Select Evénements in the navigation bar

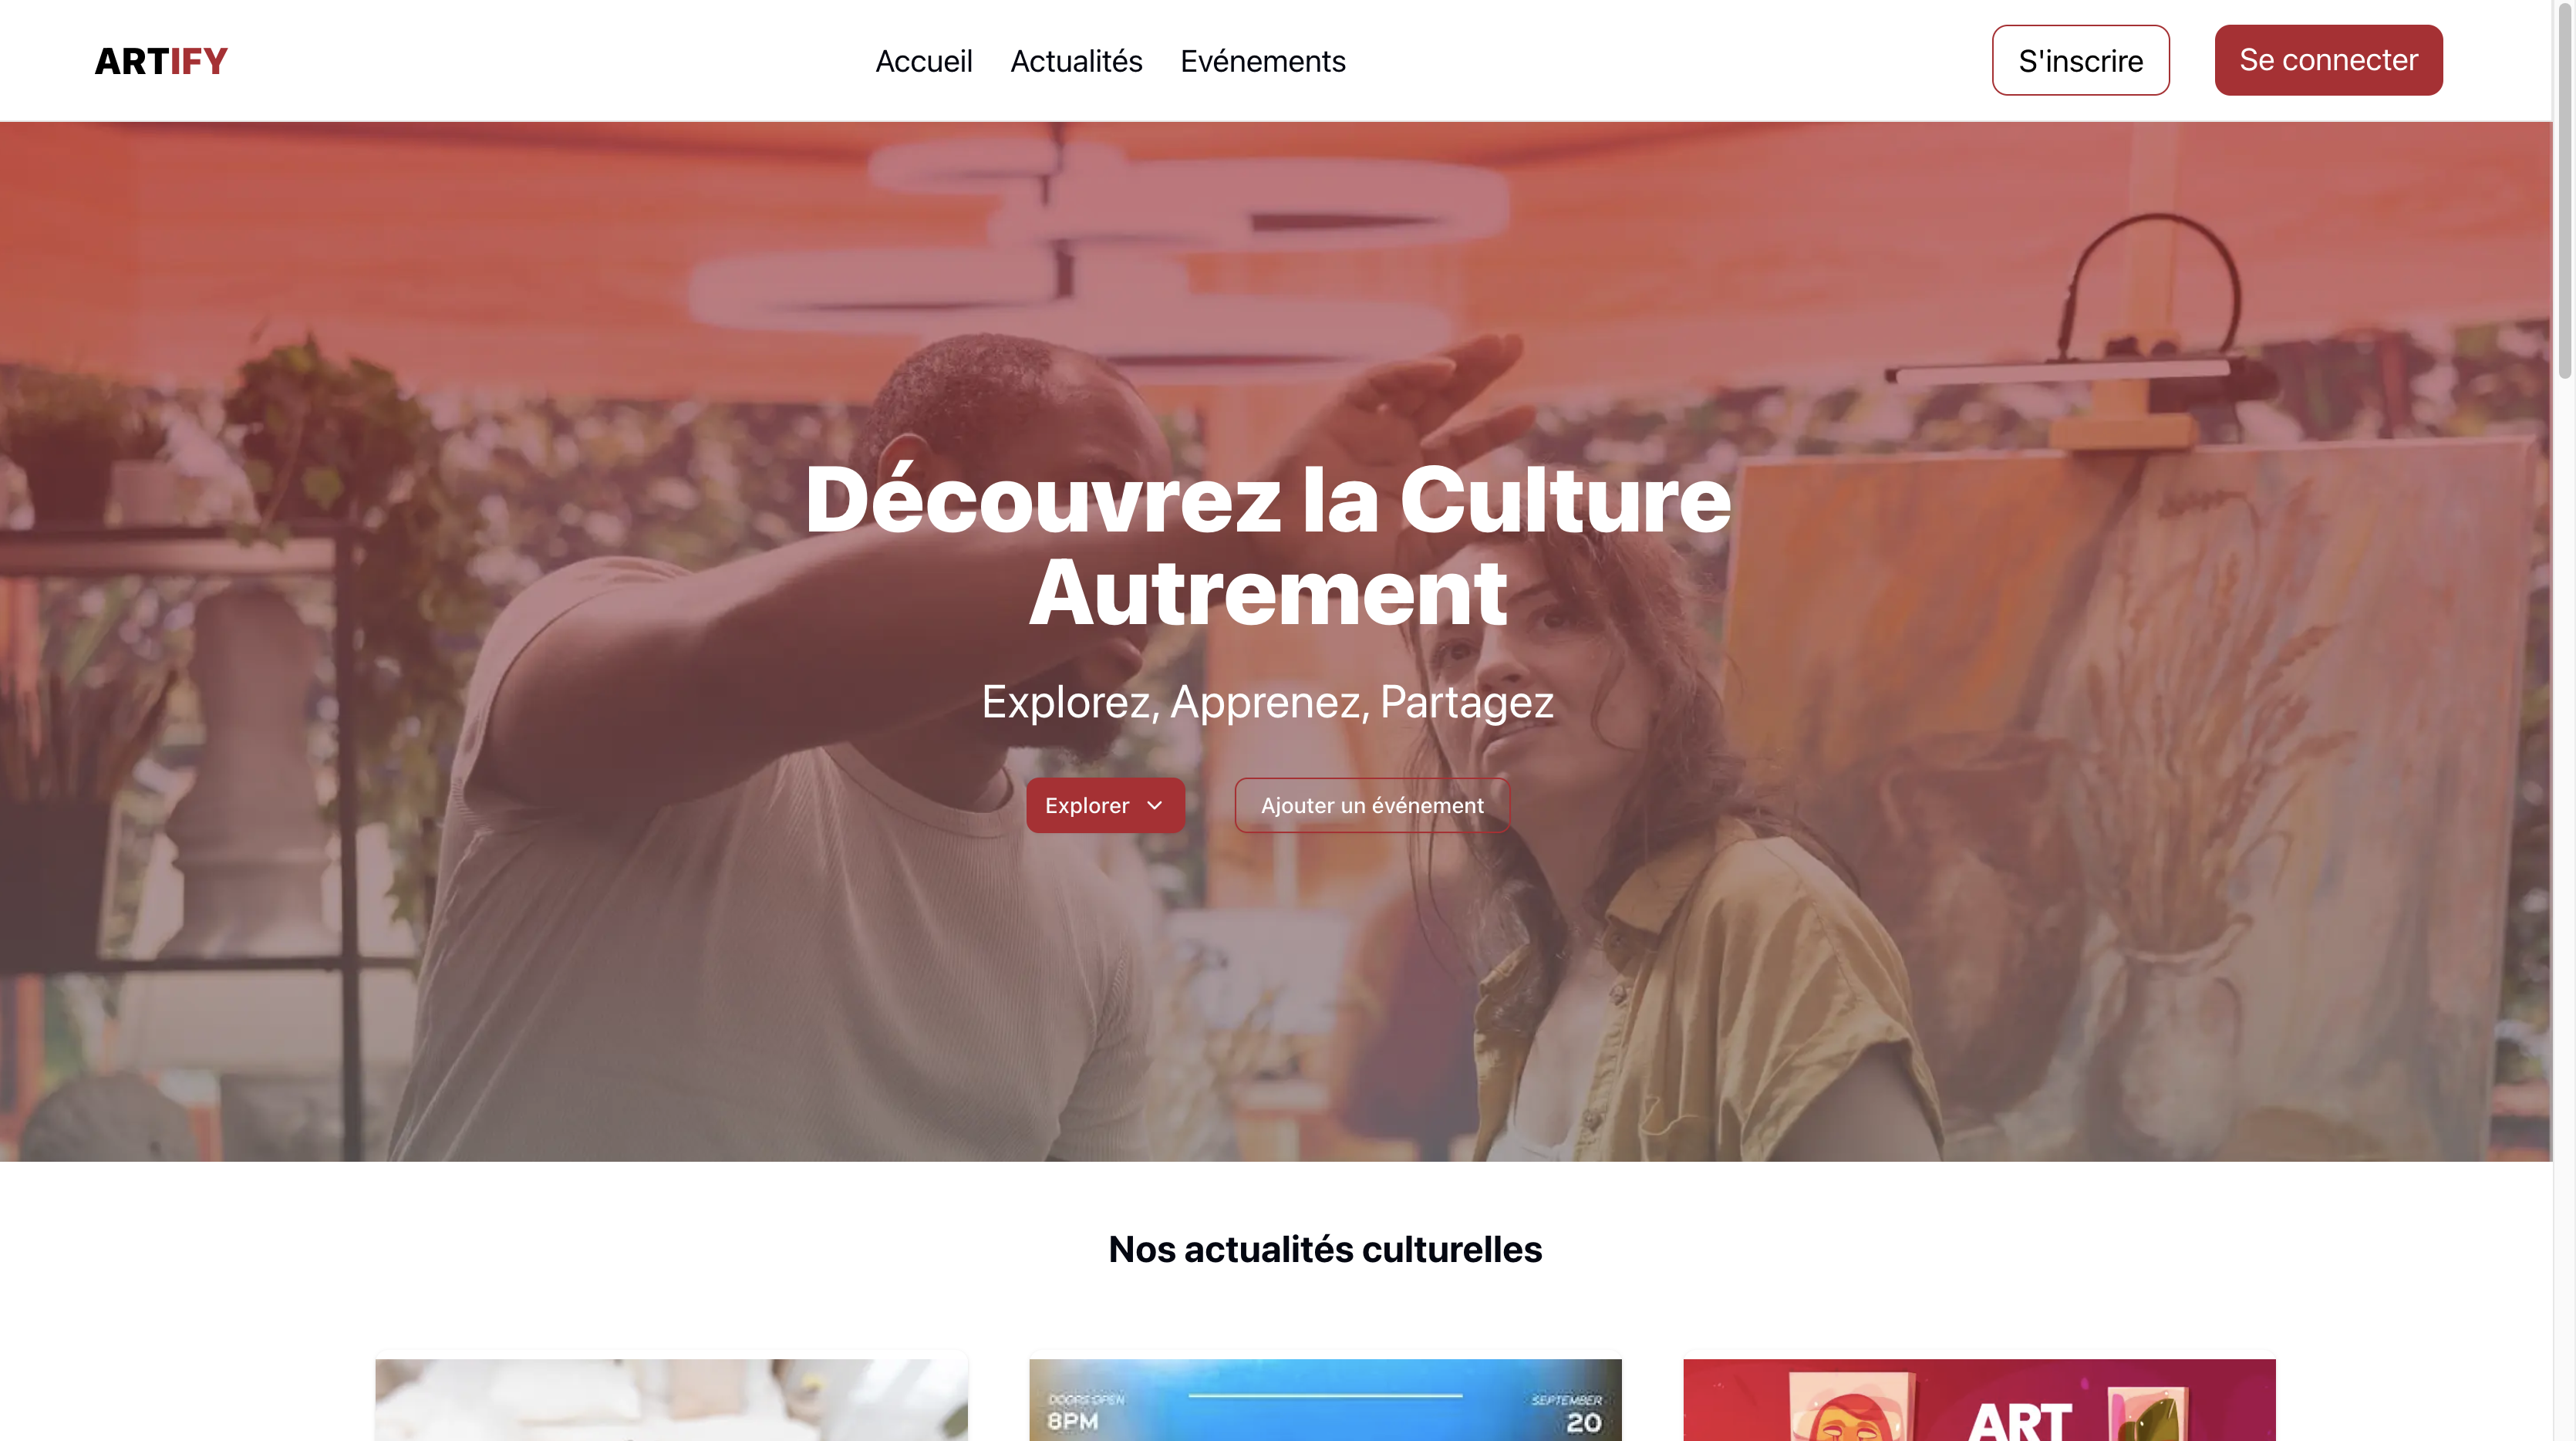1262,61
